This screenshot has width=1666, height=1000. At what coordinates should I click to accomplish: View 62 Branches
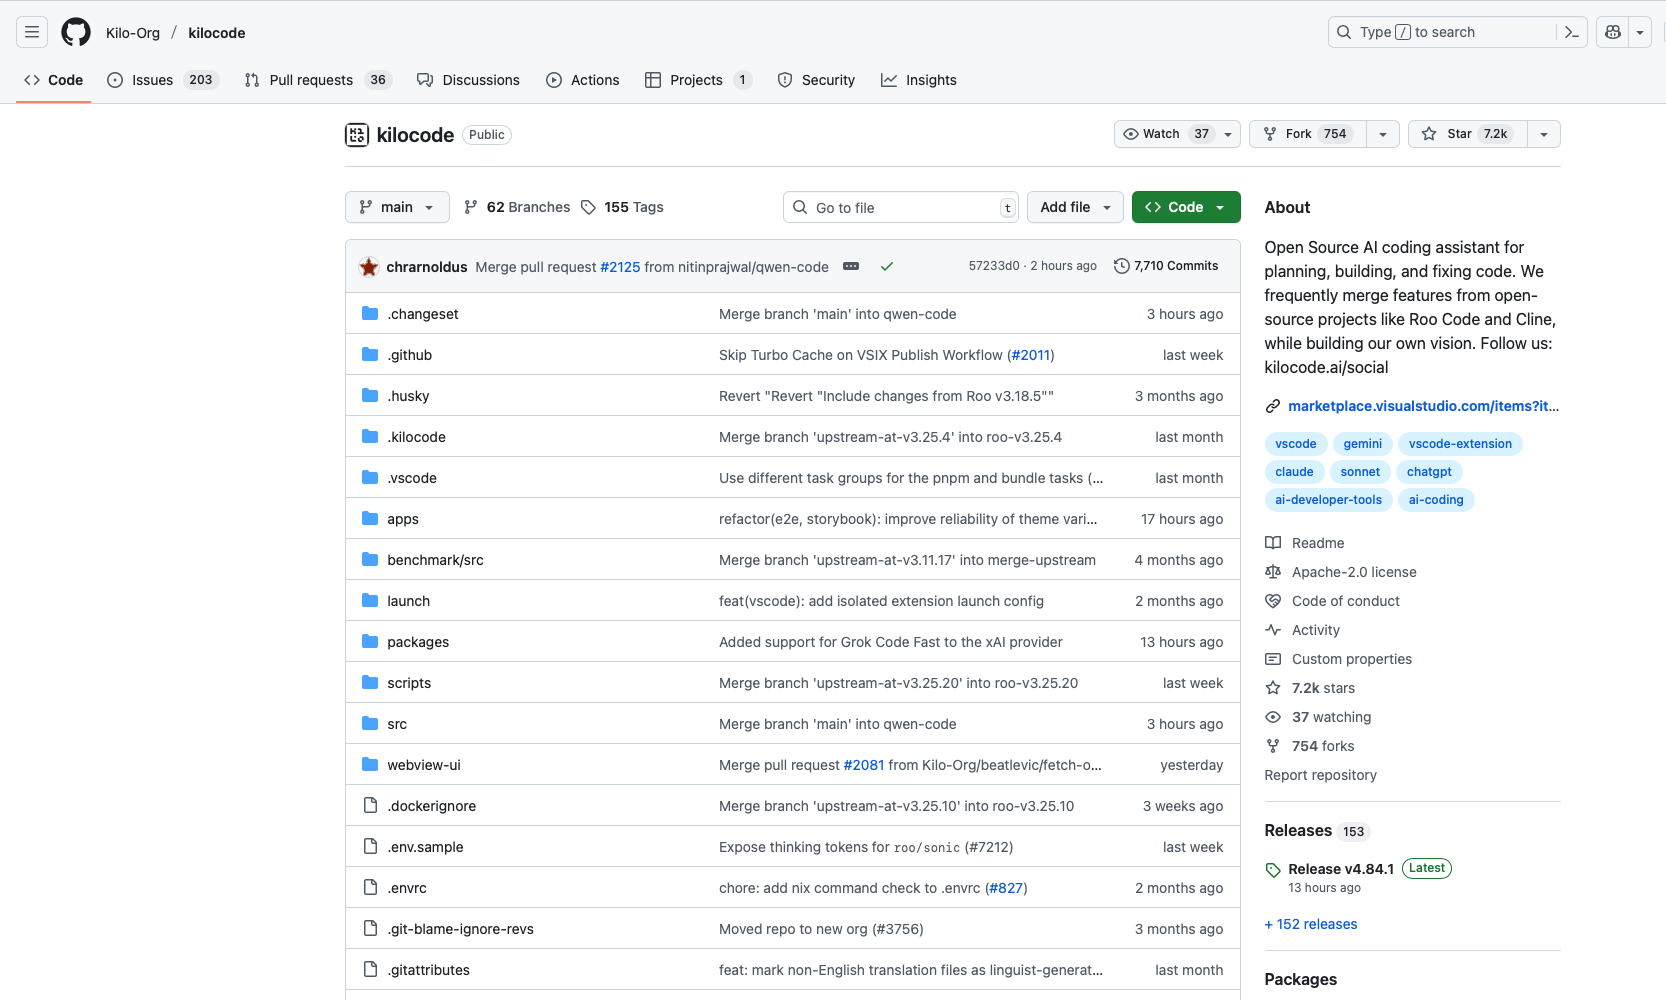517,207
